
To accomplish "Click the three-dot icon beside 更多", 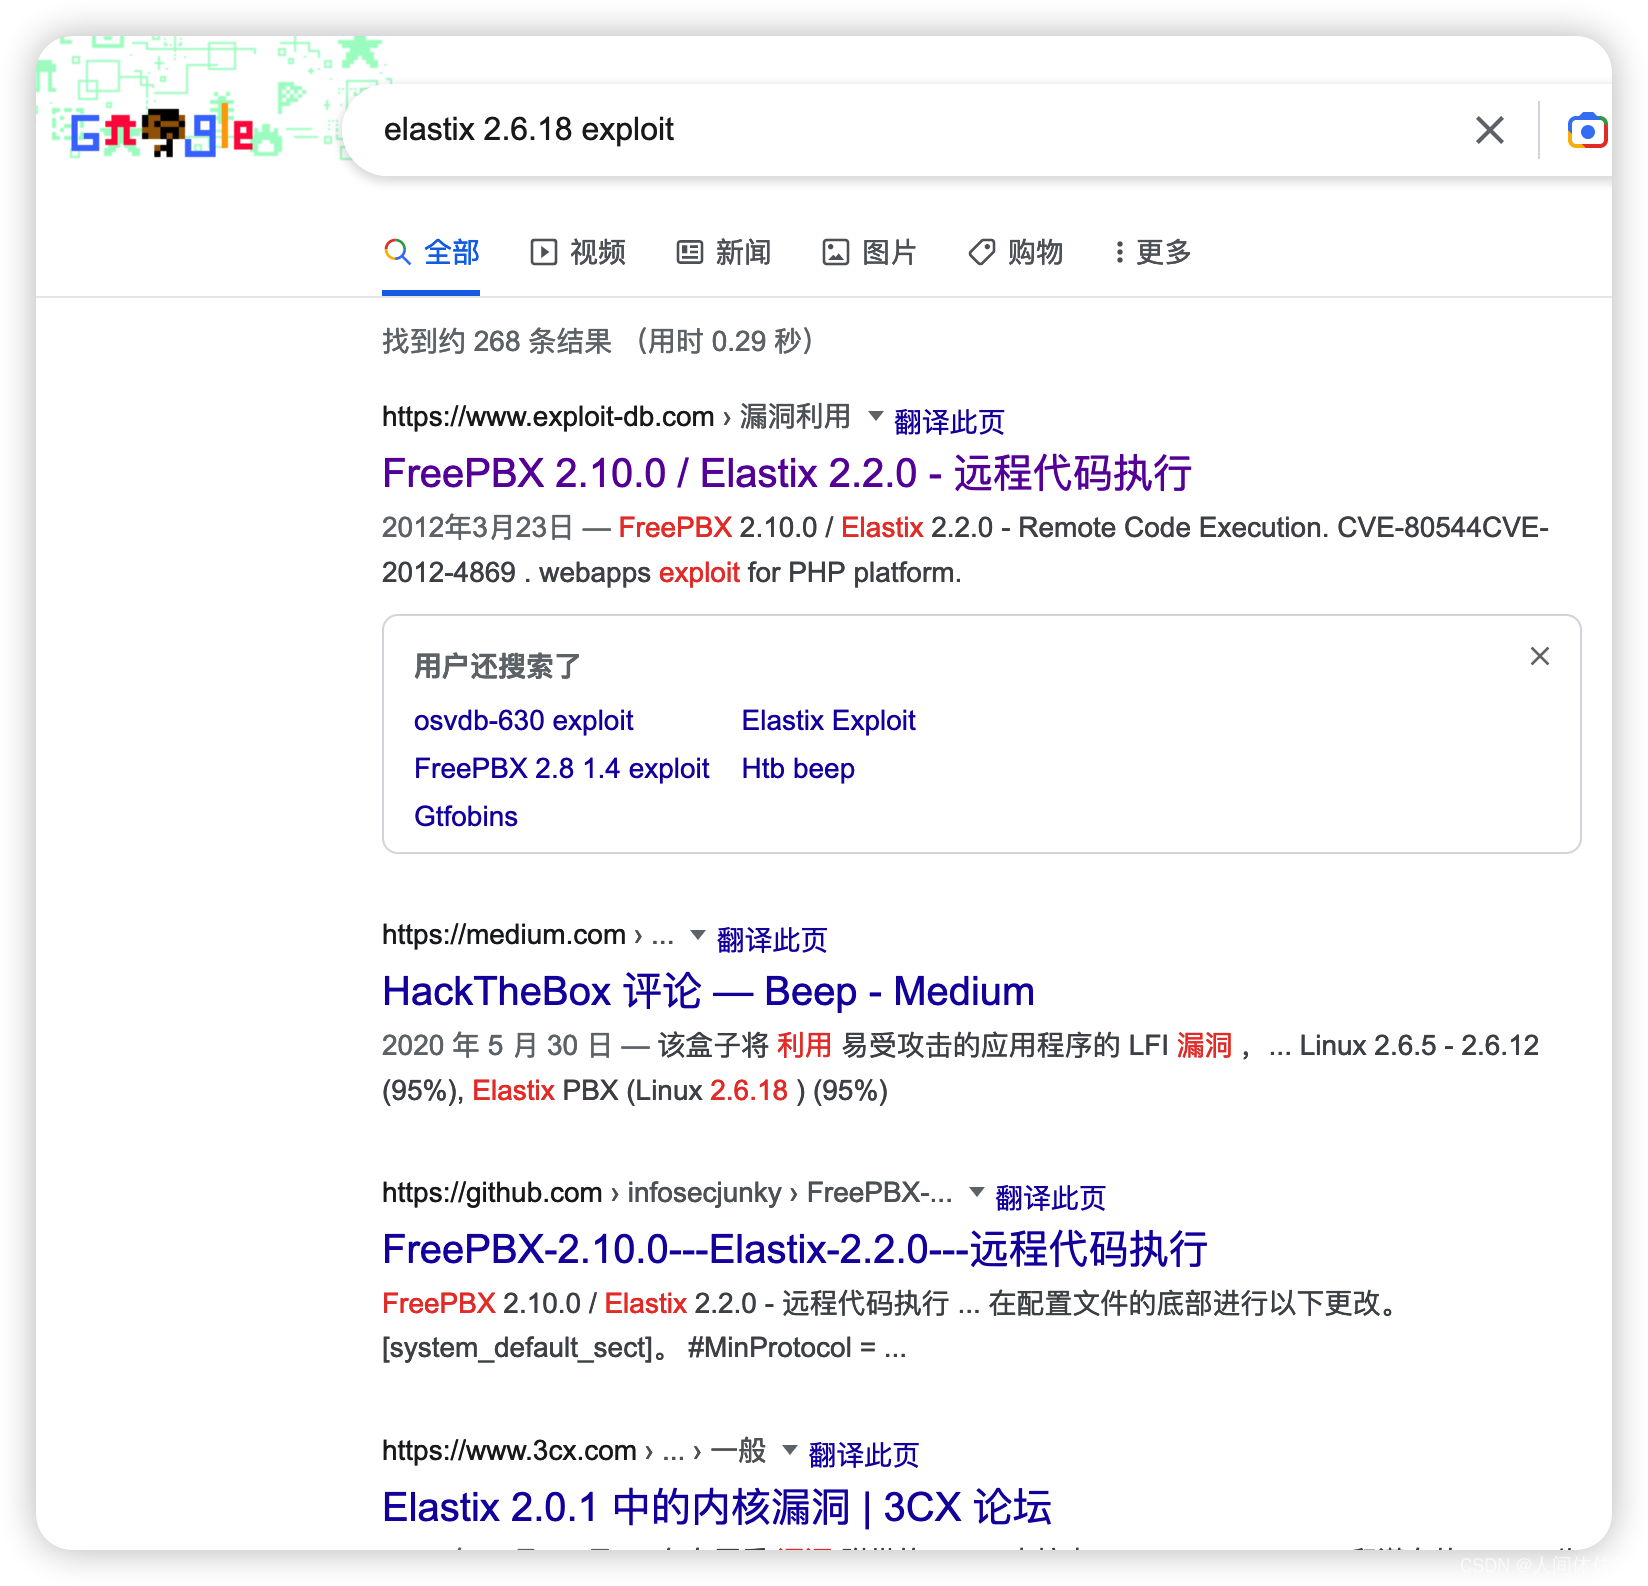I will pos(1119,252).
